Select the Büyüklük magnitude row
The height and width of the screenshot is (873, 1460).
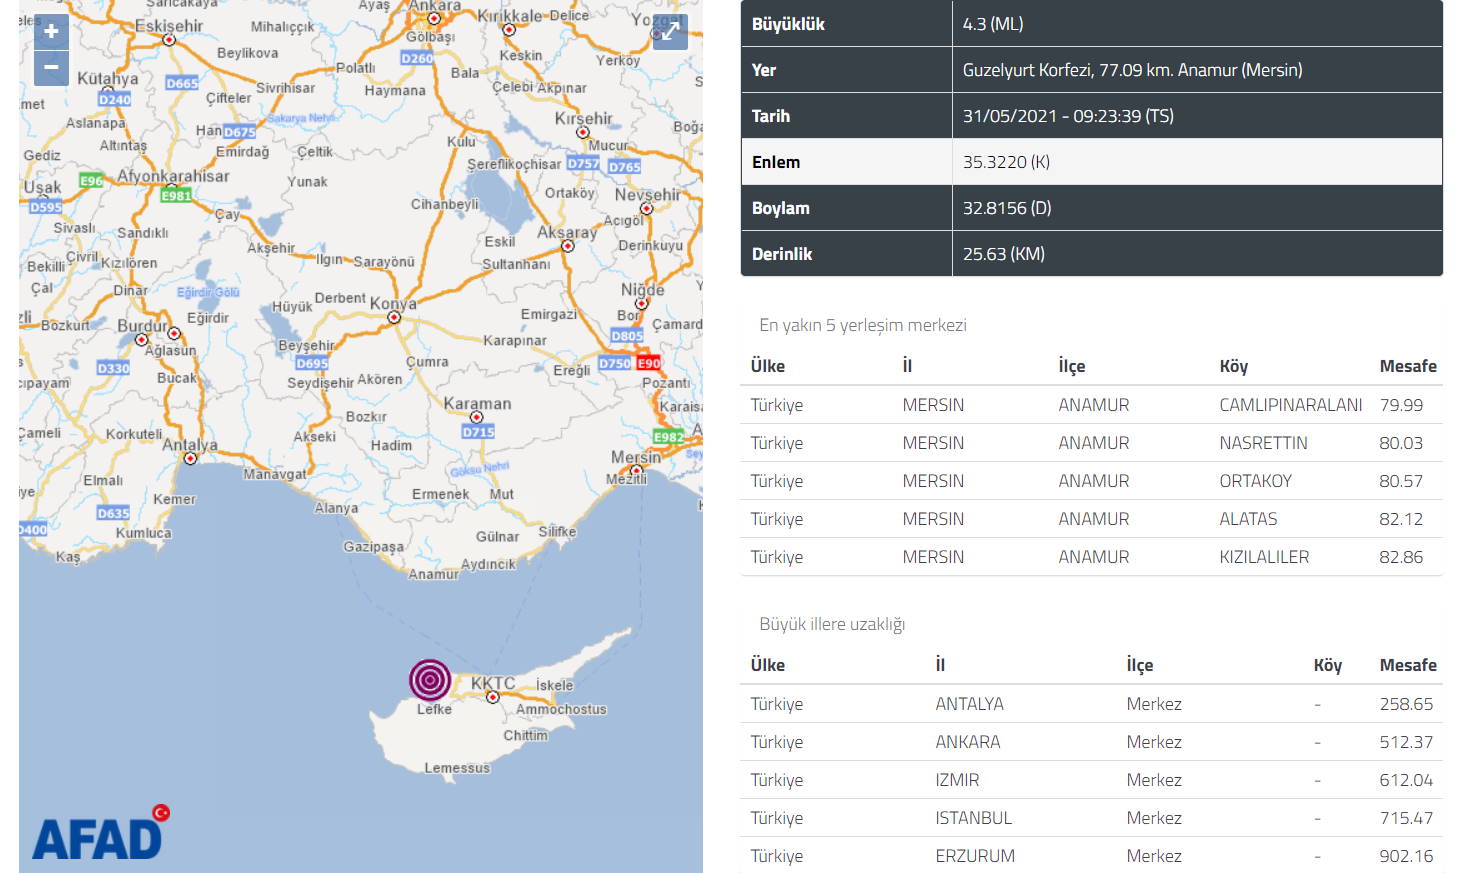(1091, 24)
